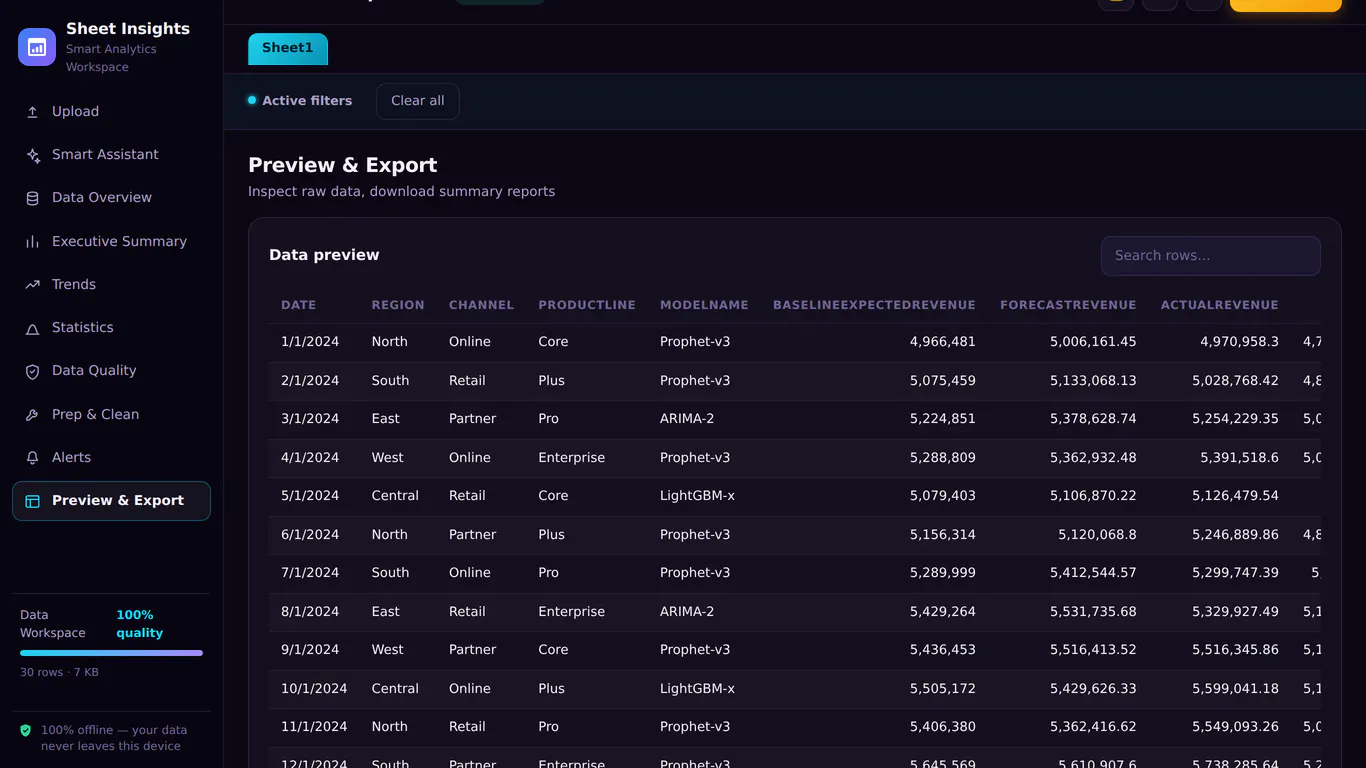Switch to the Sheet1 tab
Screen dimensions: 1366x768
pos(288,48)
